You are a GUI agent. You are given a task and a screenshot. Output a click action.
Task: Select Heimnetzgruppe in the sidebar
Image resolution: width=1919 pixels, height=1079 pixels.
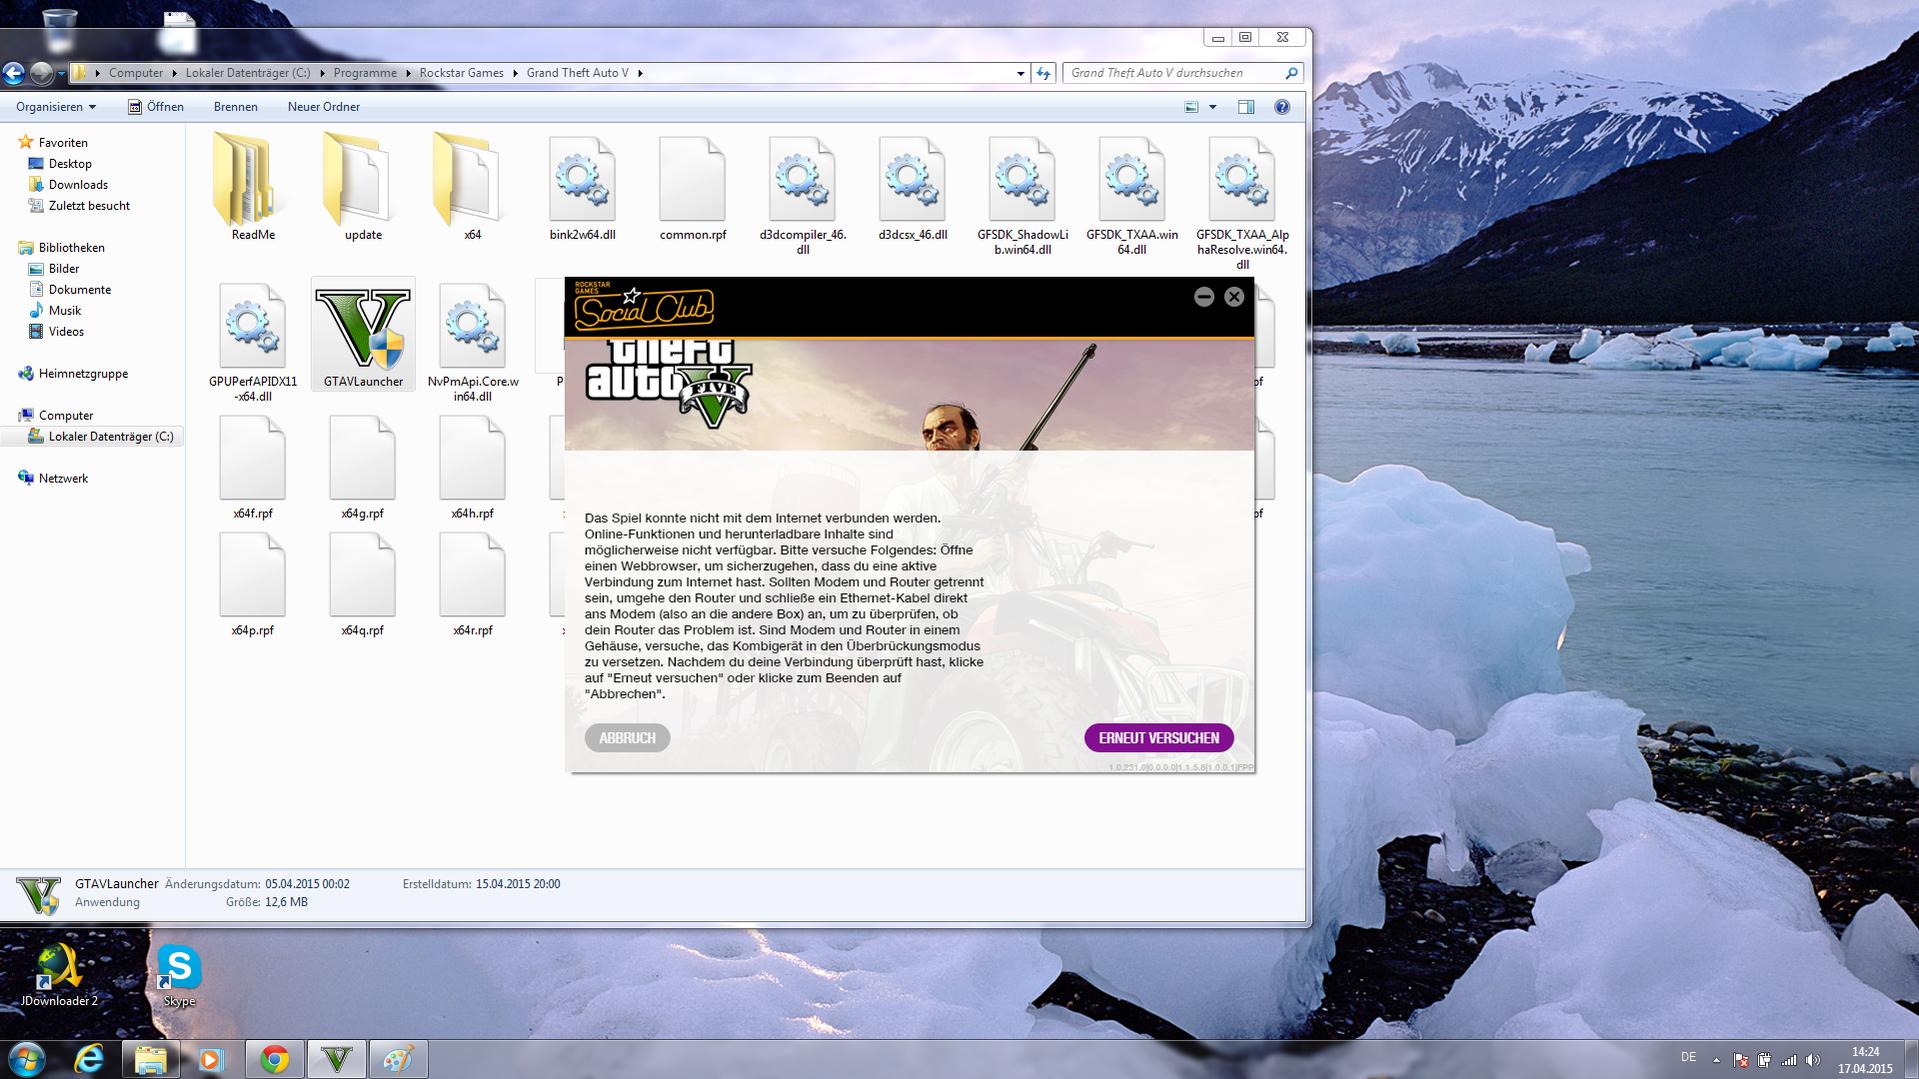82,374
